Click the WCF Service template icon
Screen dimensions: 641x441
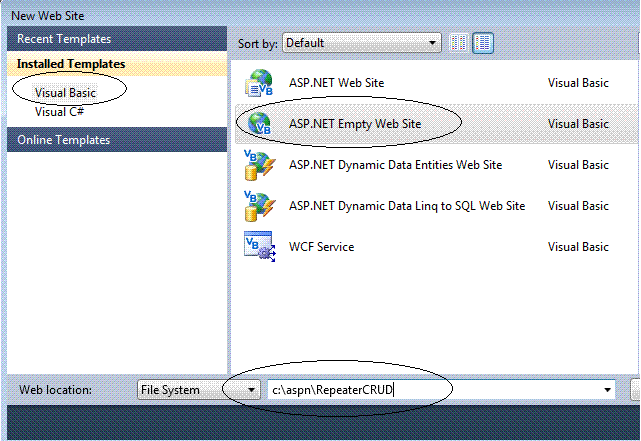[x=260, y=246]
